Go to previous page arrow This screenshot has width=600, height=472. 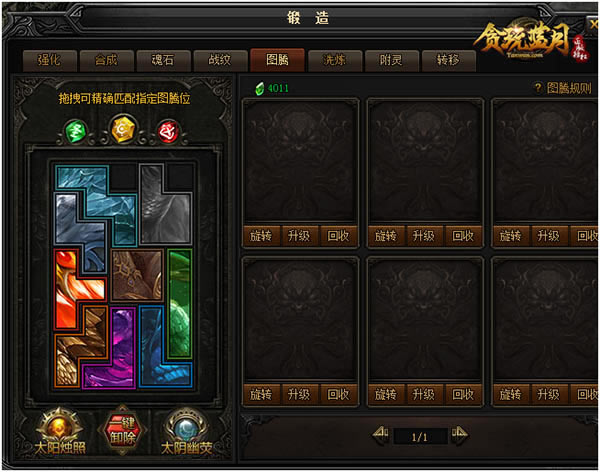(x=381, y=434)
